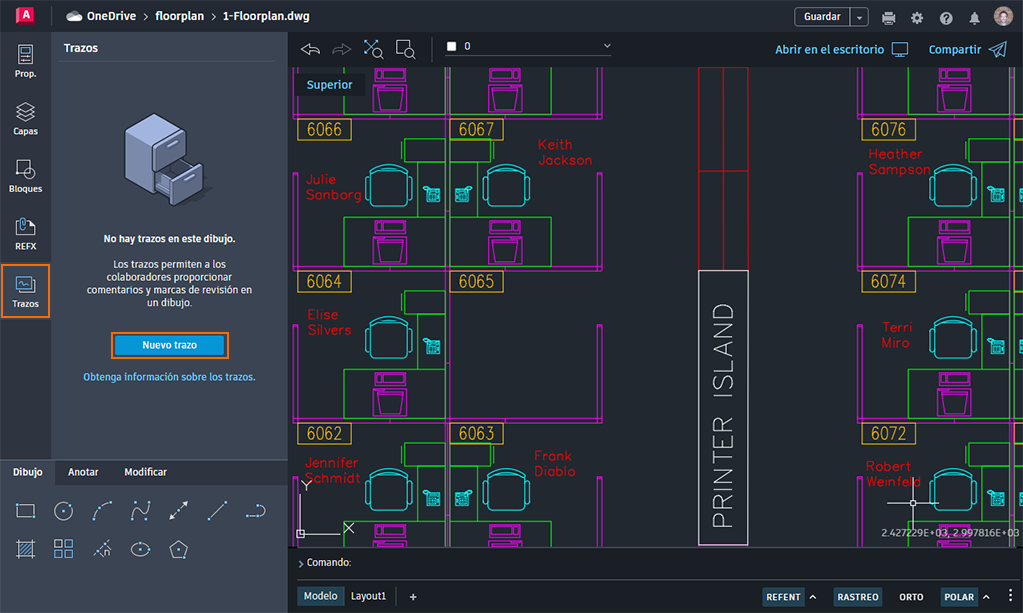Image resolution: width=1023 pixels, height=613 pixels.
Task: Select the Circle draw tool
Action: [x=63, y=511]
